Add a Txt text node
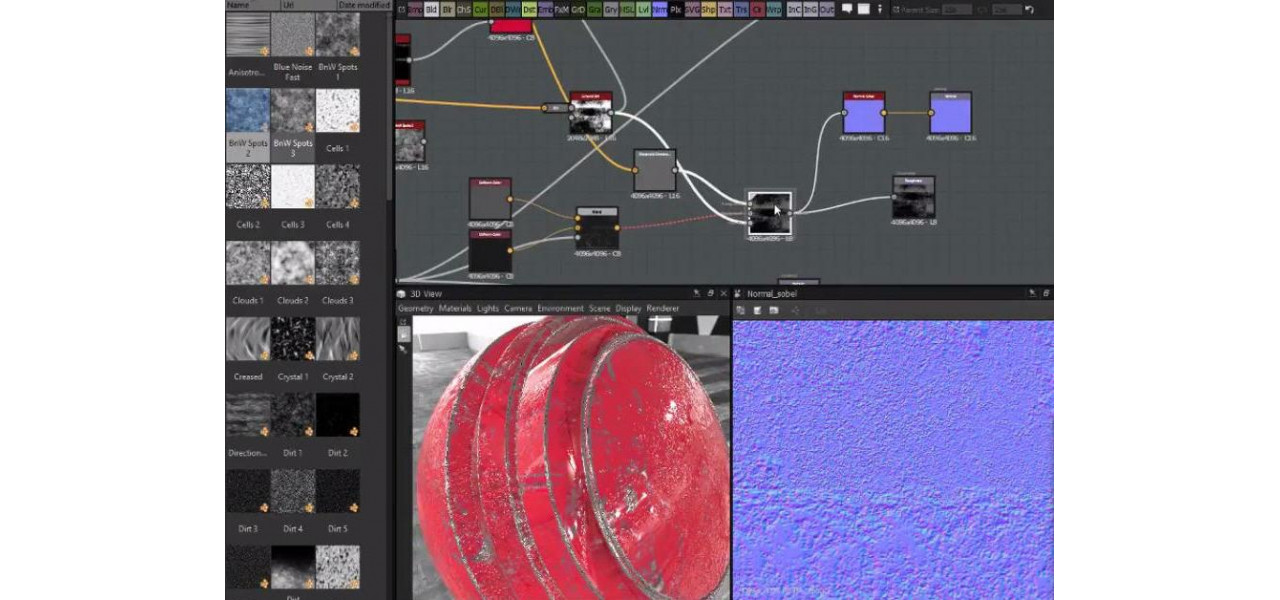This screenshot has width=1280, height=600. coord(725,9)
